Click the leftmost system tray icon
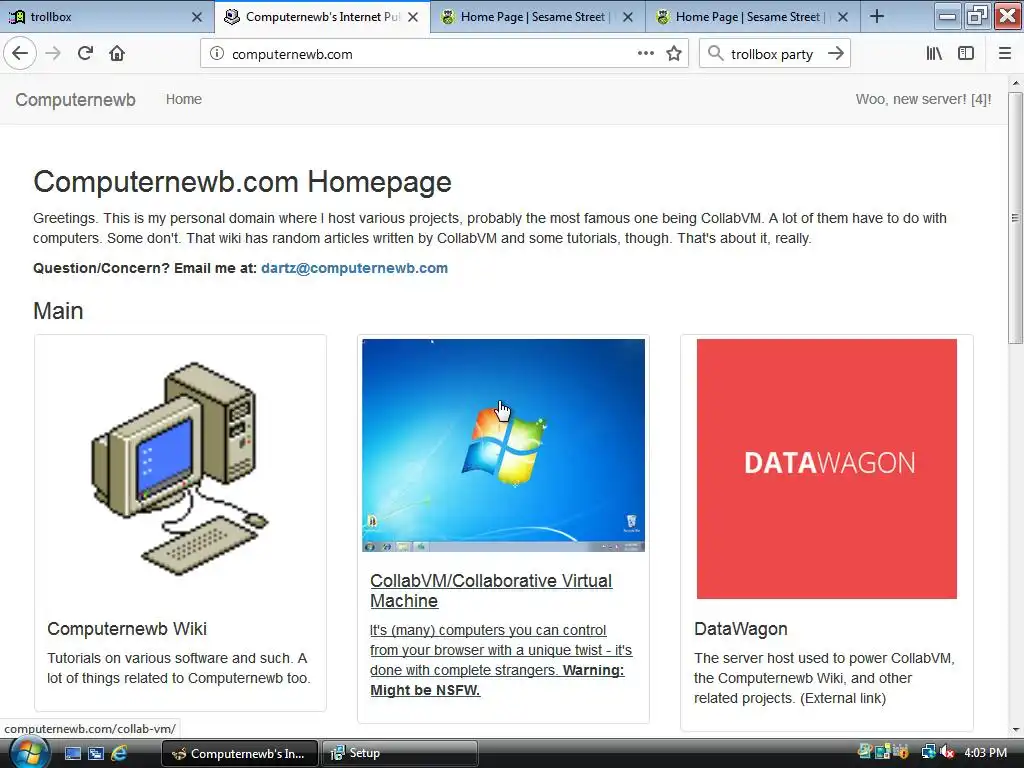1024x768 pixels. click(x=865, y=752)
